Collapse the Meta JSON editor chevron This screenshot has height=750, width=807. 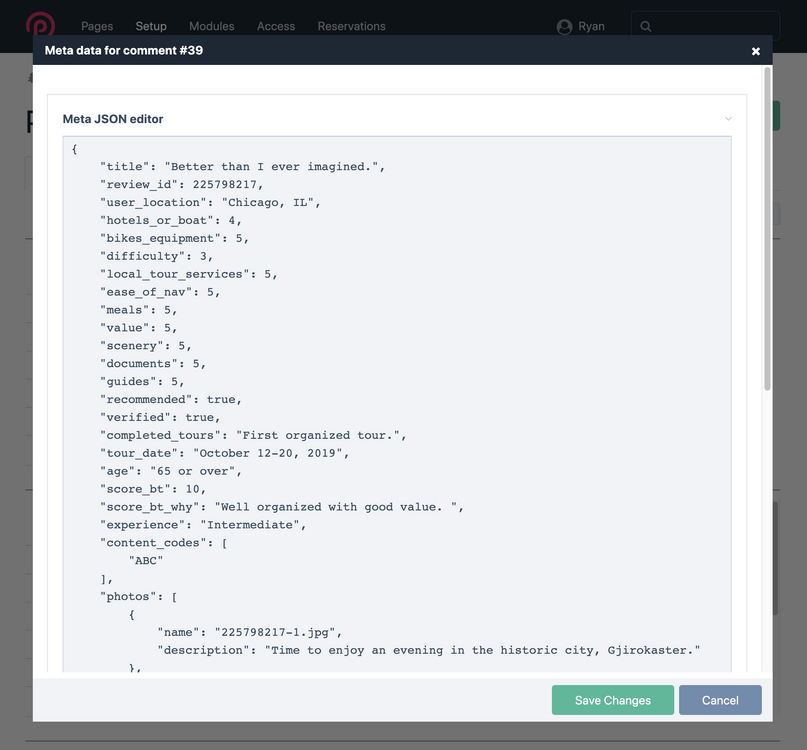[x=728, y=119]
